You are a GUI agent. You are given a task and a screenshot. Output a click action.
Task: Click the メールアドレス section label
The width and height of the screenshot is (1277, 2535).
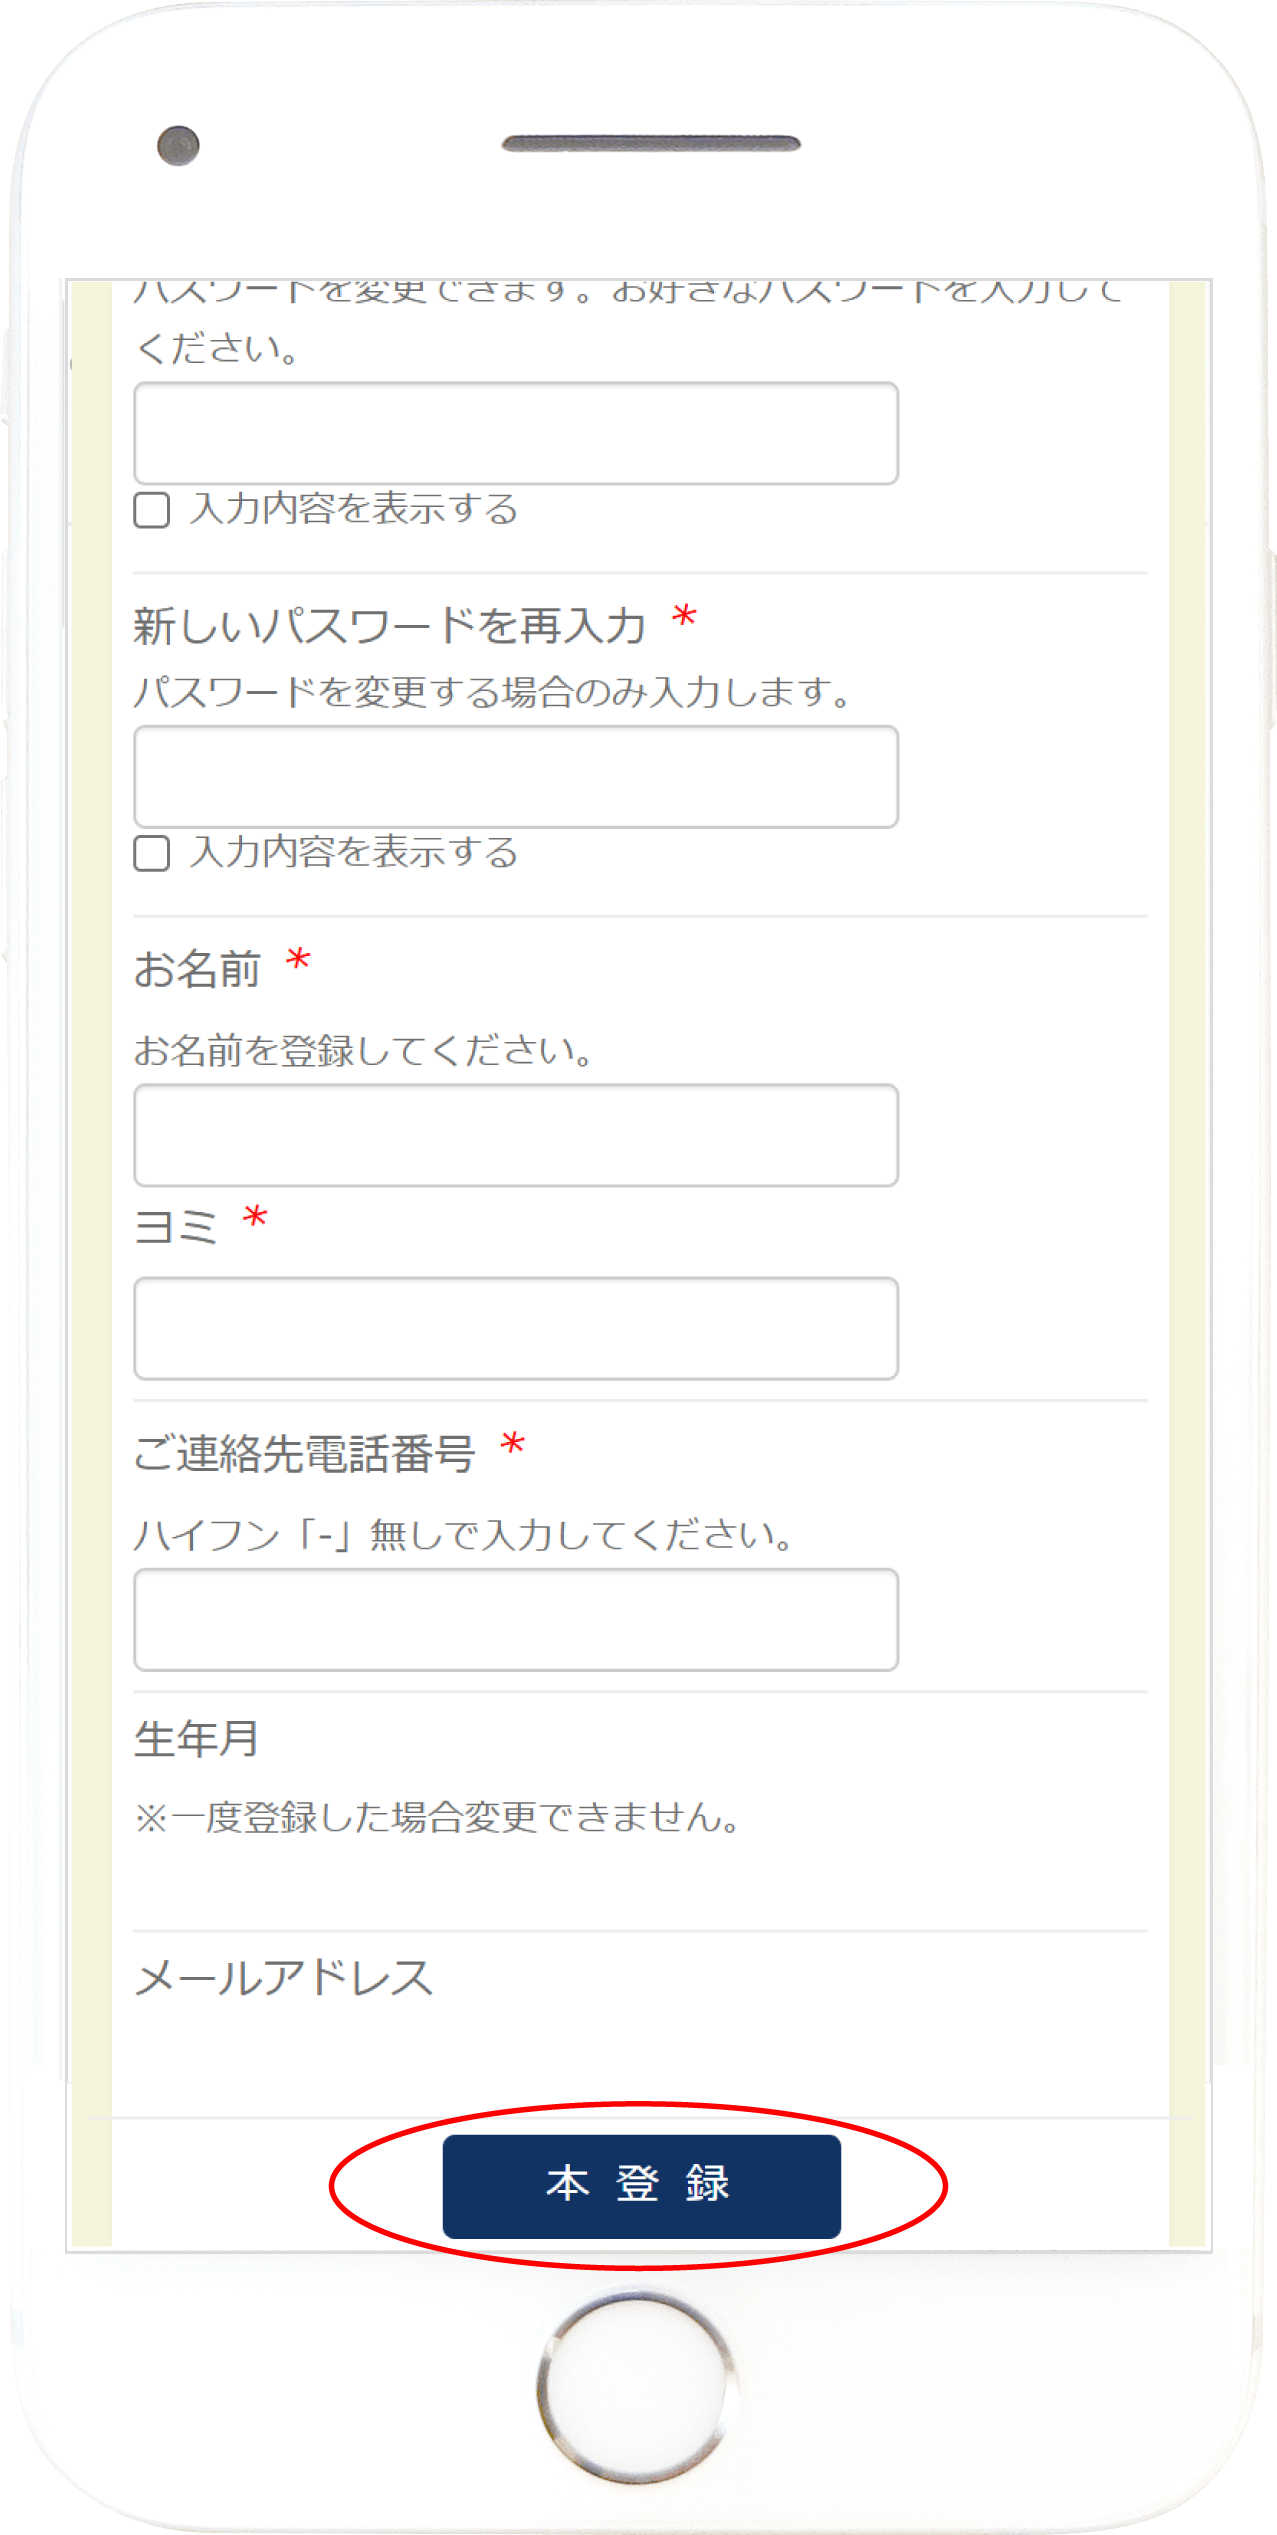coord(284,1979)
